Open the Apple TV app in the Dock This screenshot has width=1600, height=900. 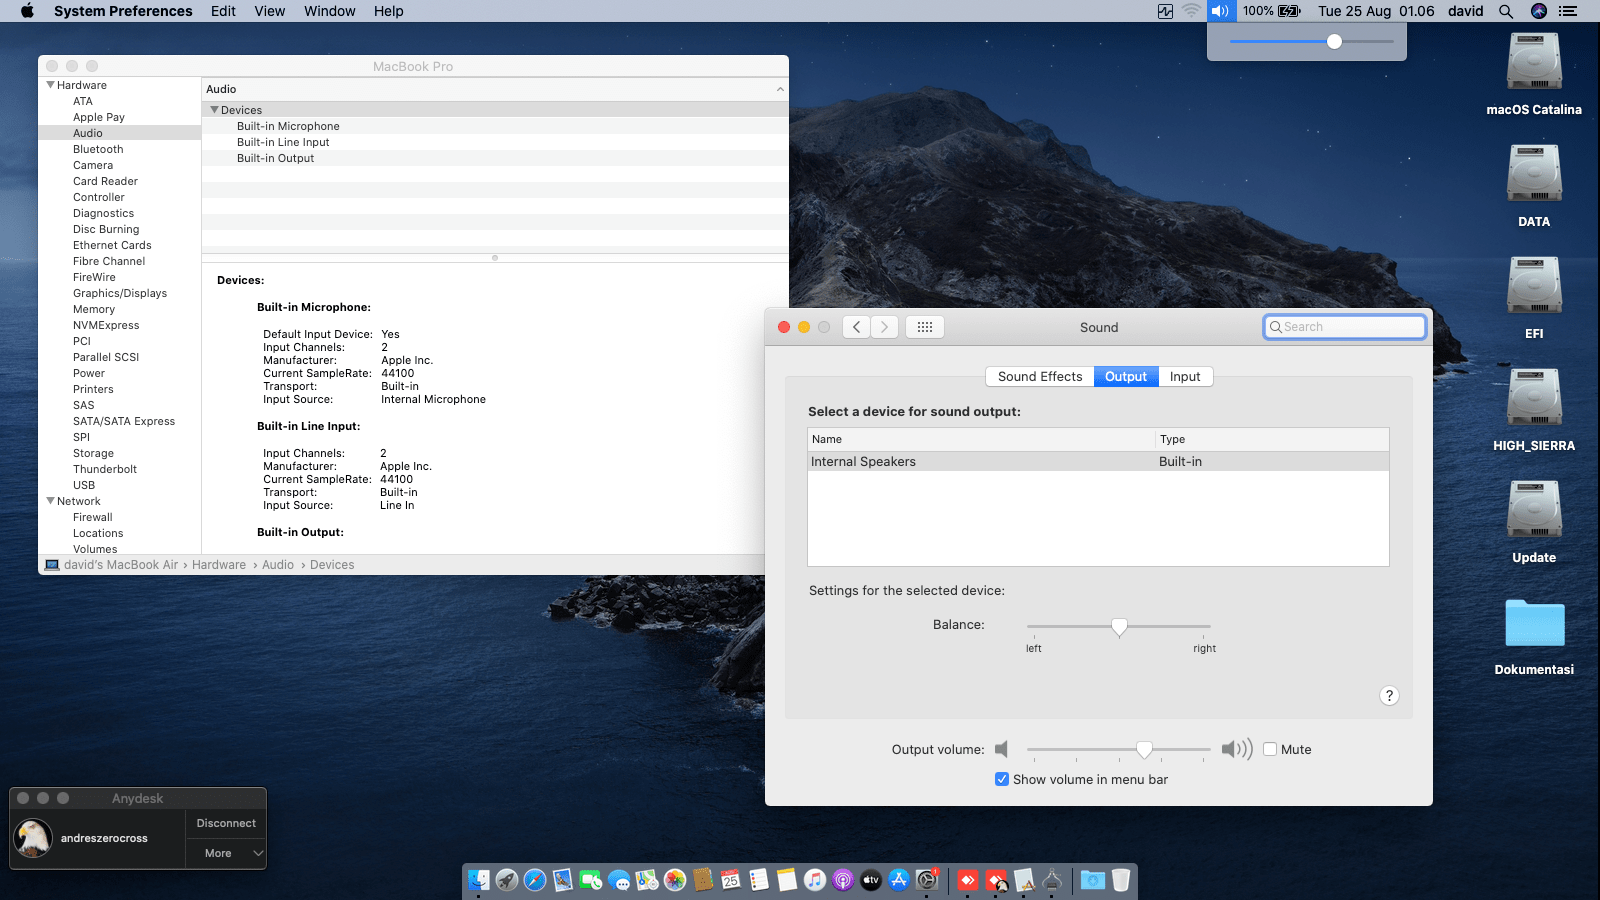pyautogui.click(x=871, y=880)
